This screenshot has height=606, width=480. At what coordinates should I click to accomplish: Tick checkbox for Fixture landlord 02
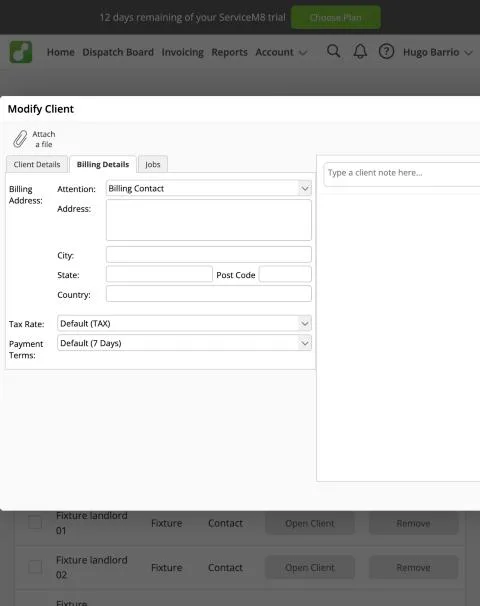coord(35,567)
